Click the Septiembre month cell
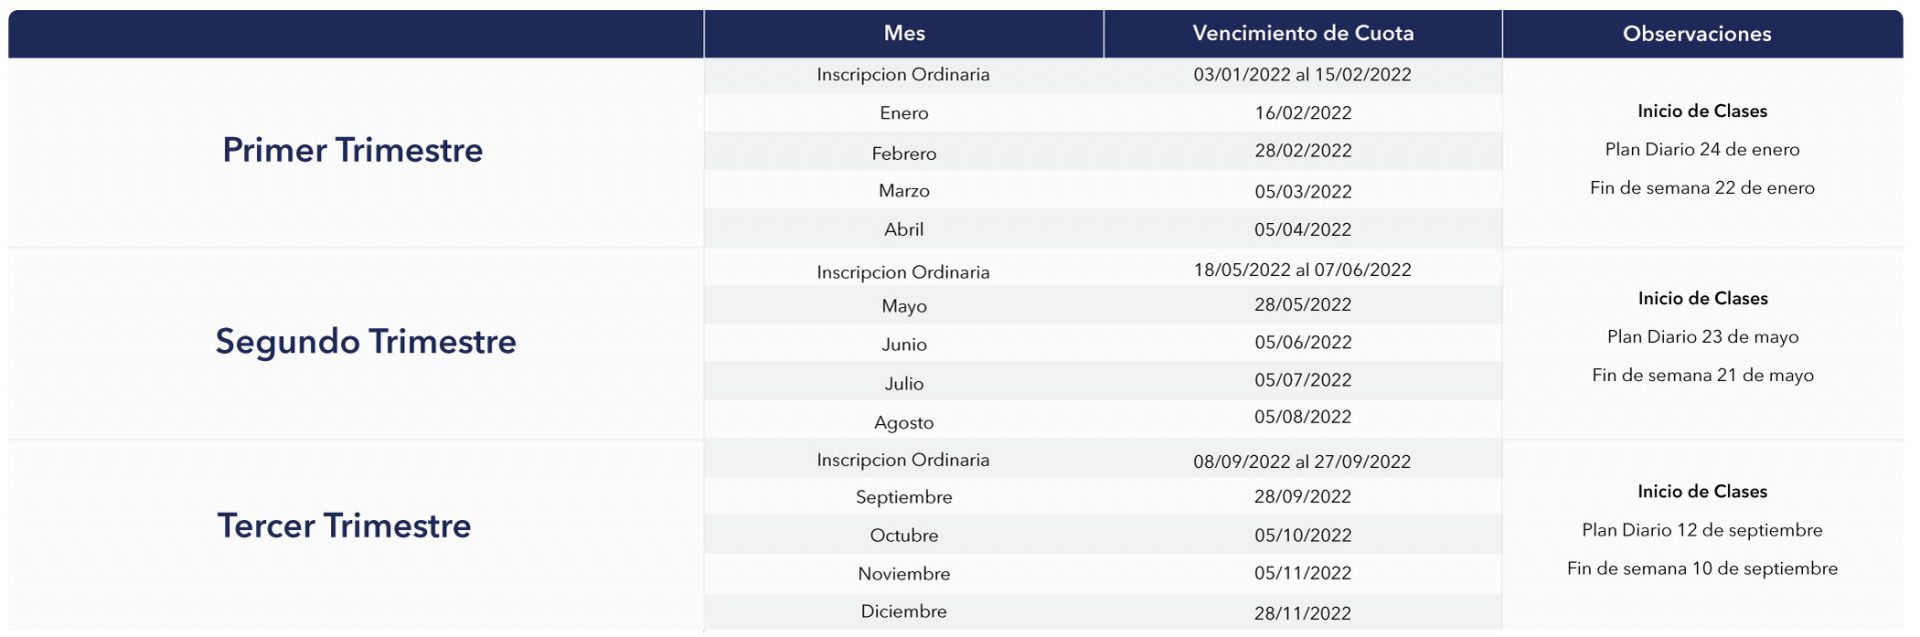 tap(904, 497)
